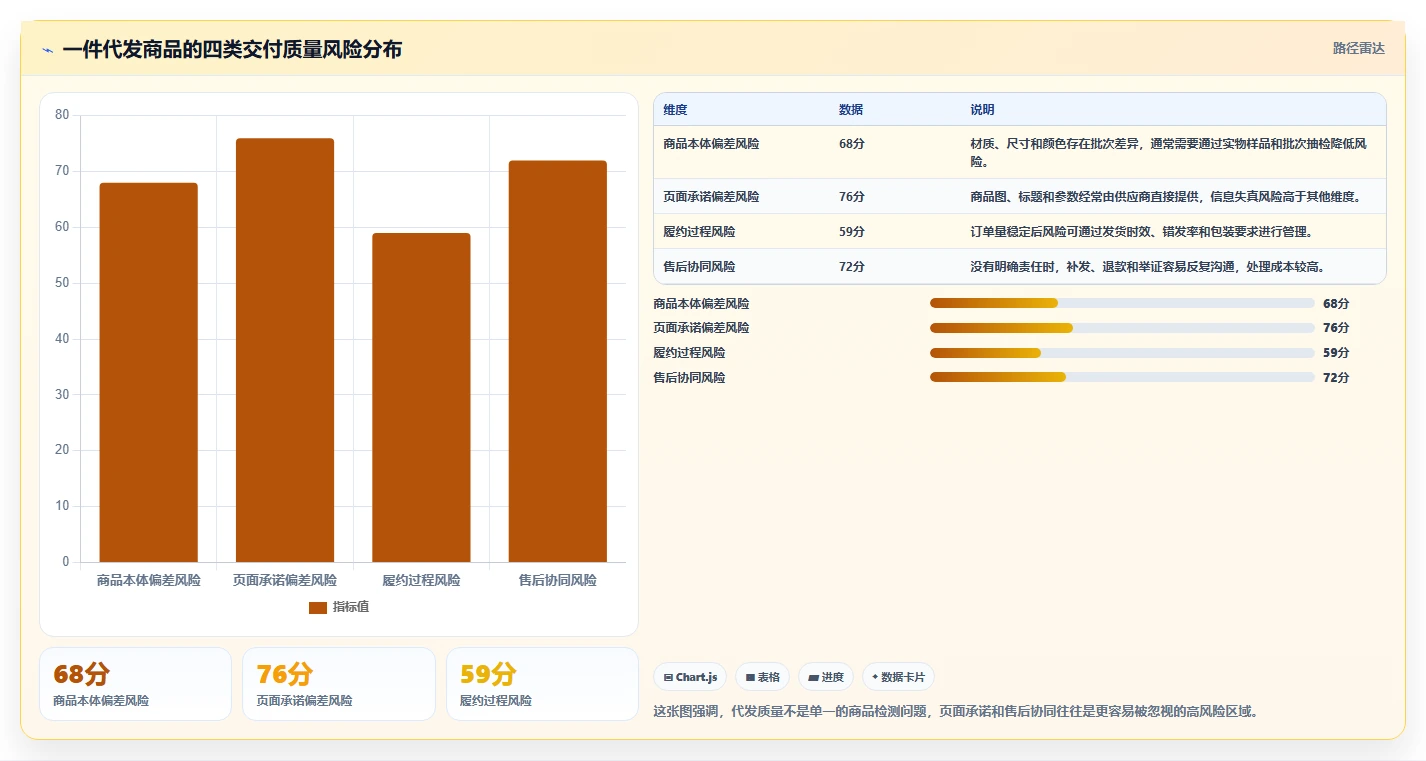
Task: Click the x-axis label 页面承诺偏差风险
Action: pyautogui.click(x=285, y=580)
